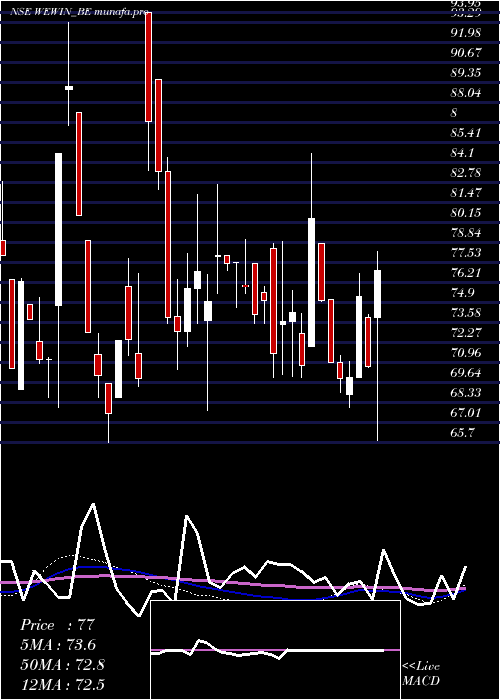Click the '<<Live MACD' label
Viewport: 500px width, 700px height.
click(x=421, y=674)
